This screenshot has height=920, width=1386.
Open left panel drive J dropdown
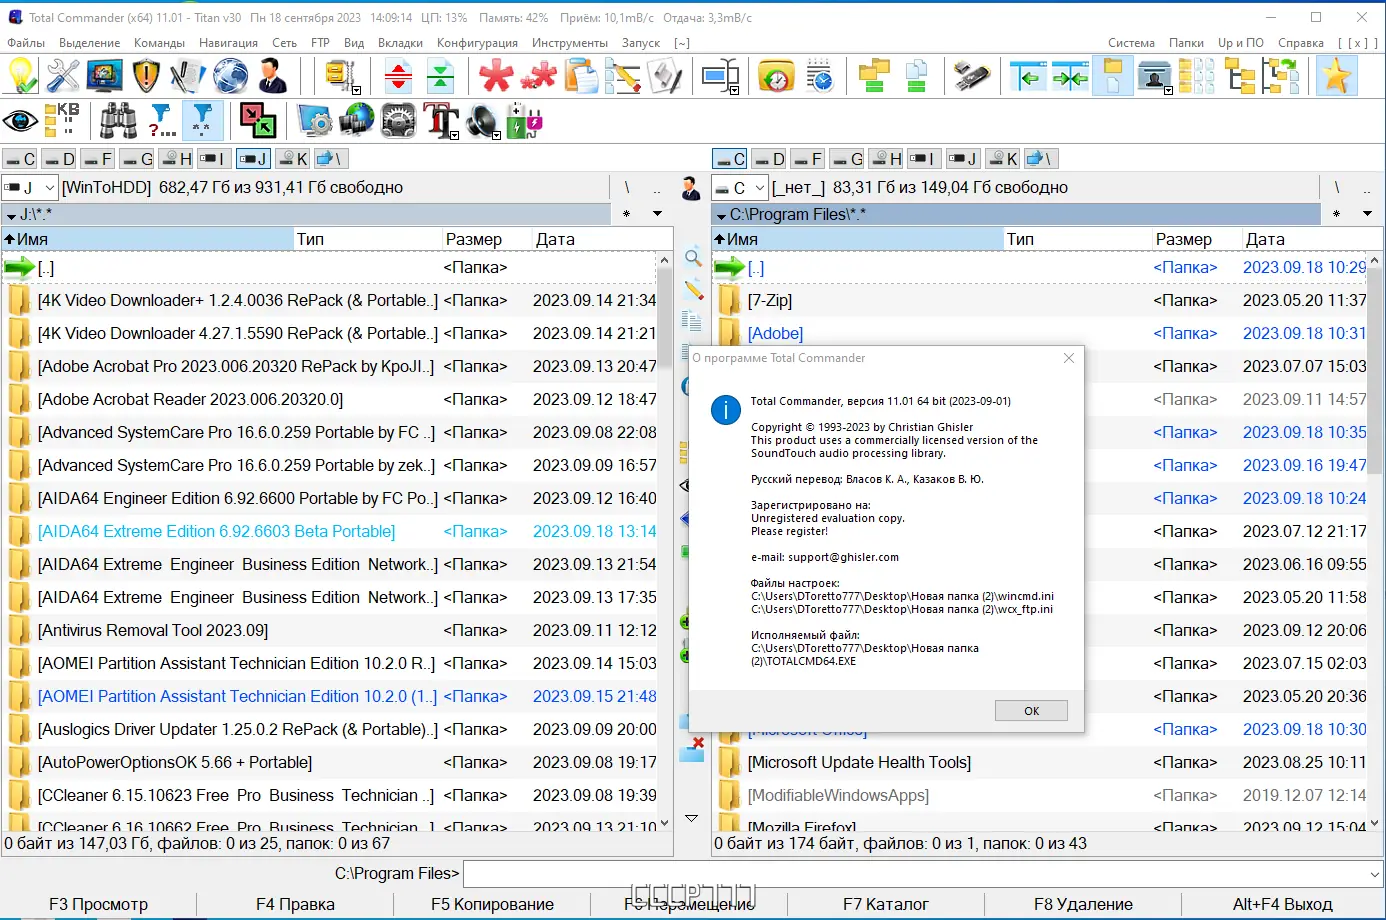[50, 187]
